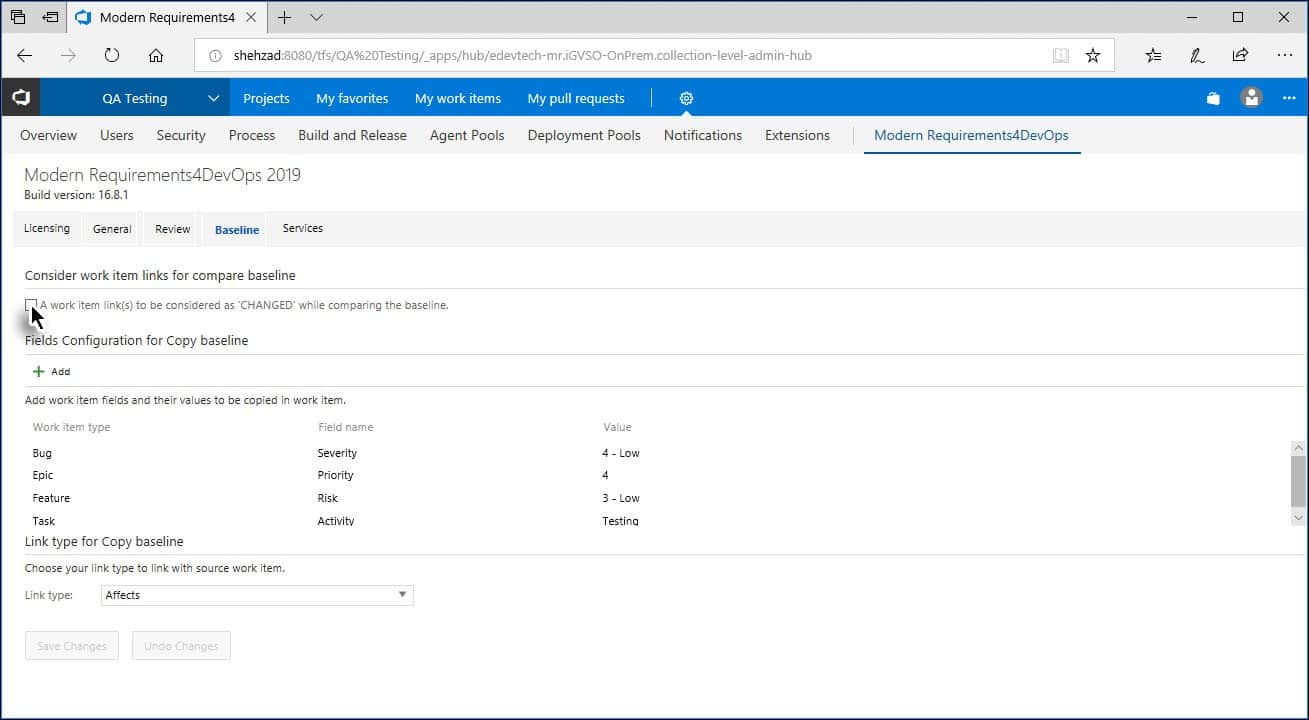This screenshot has width=1309, height=720.
Task: Open browser settings and more menu
Action: (1284, 56)
